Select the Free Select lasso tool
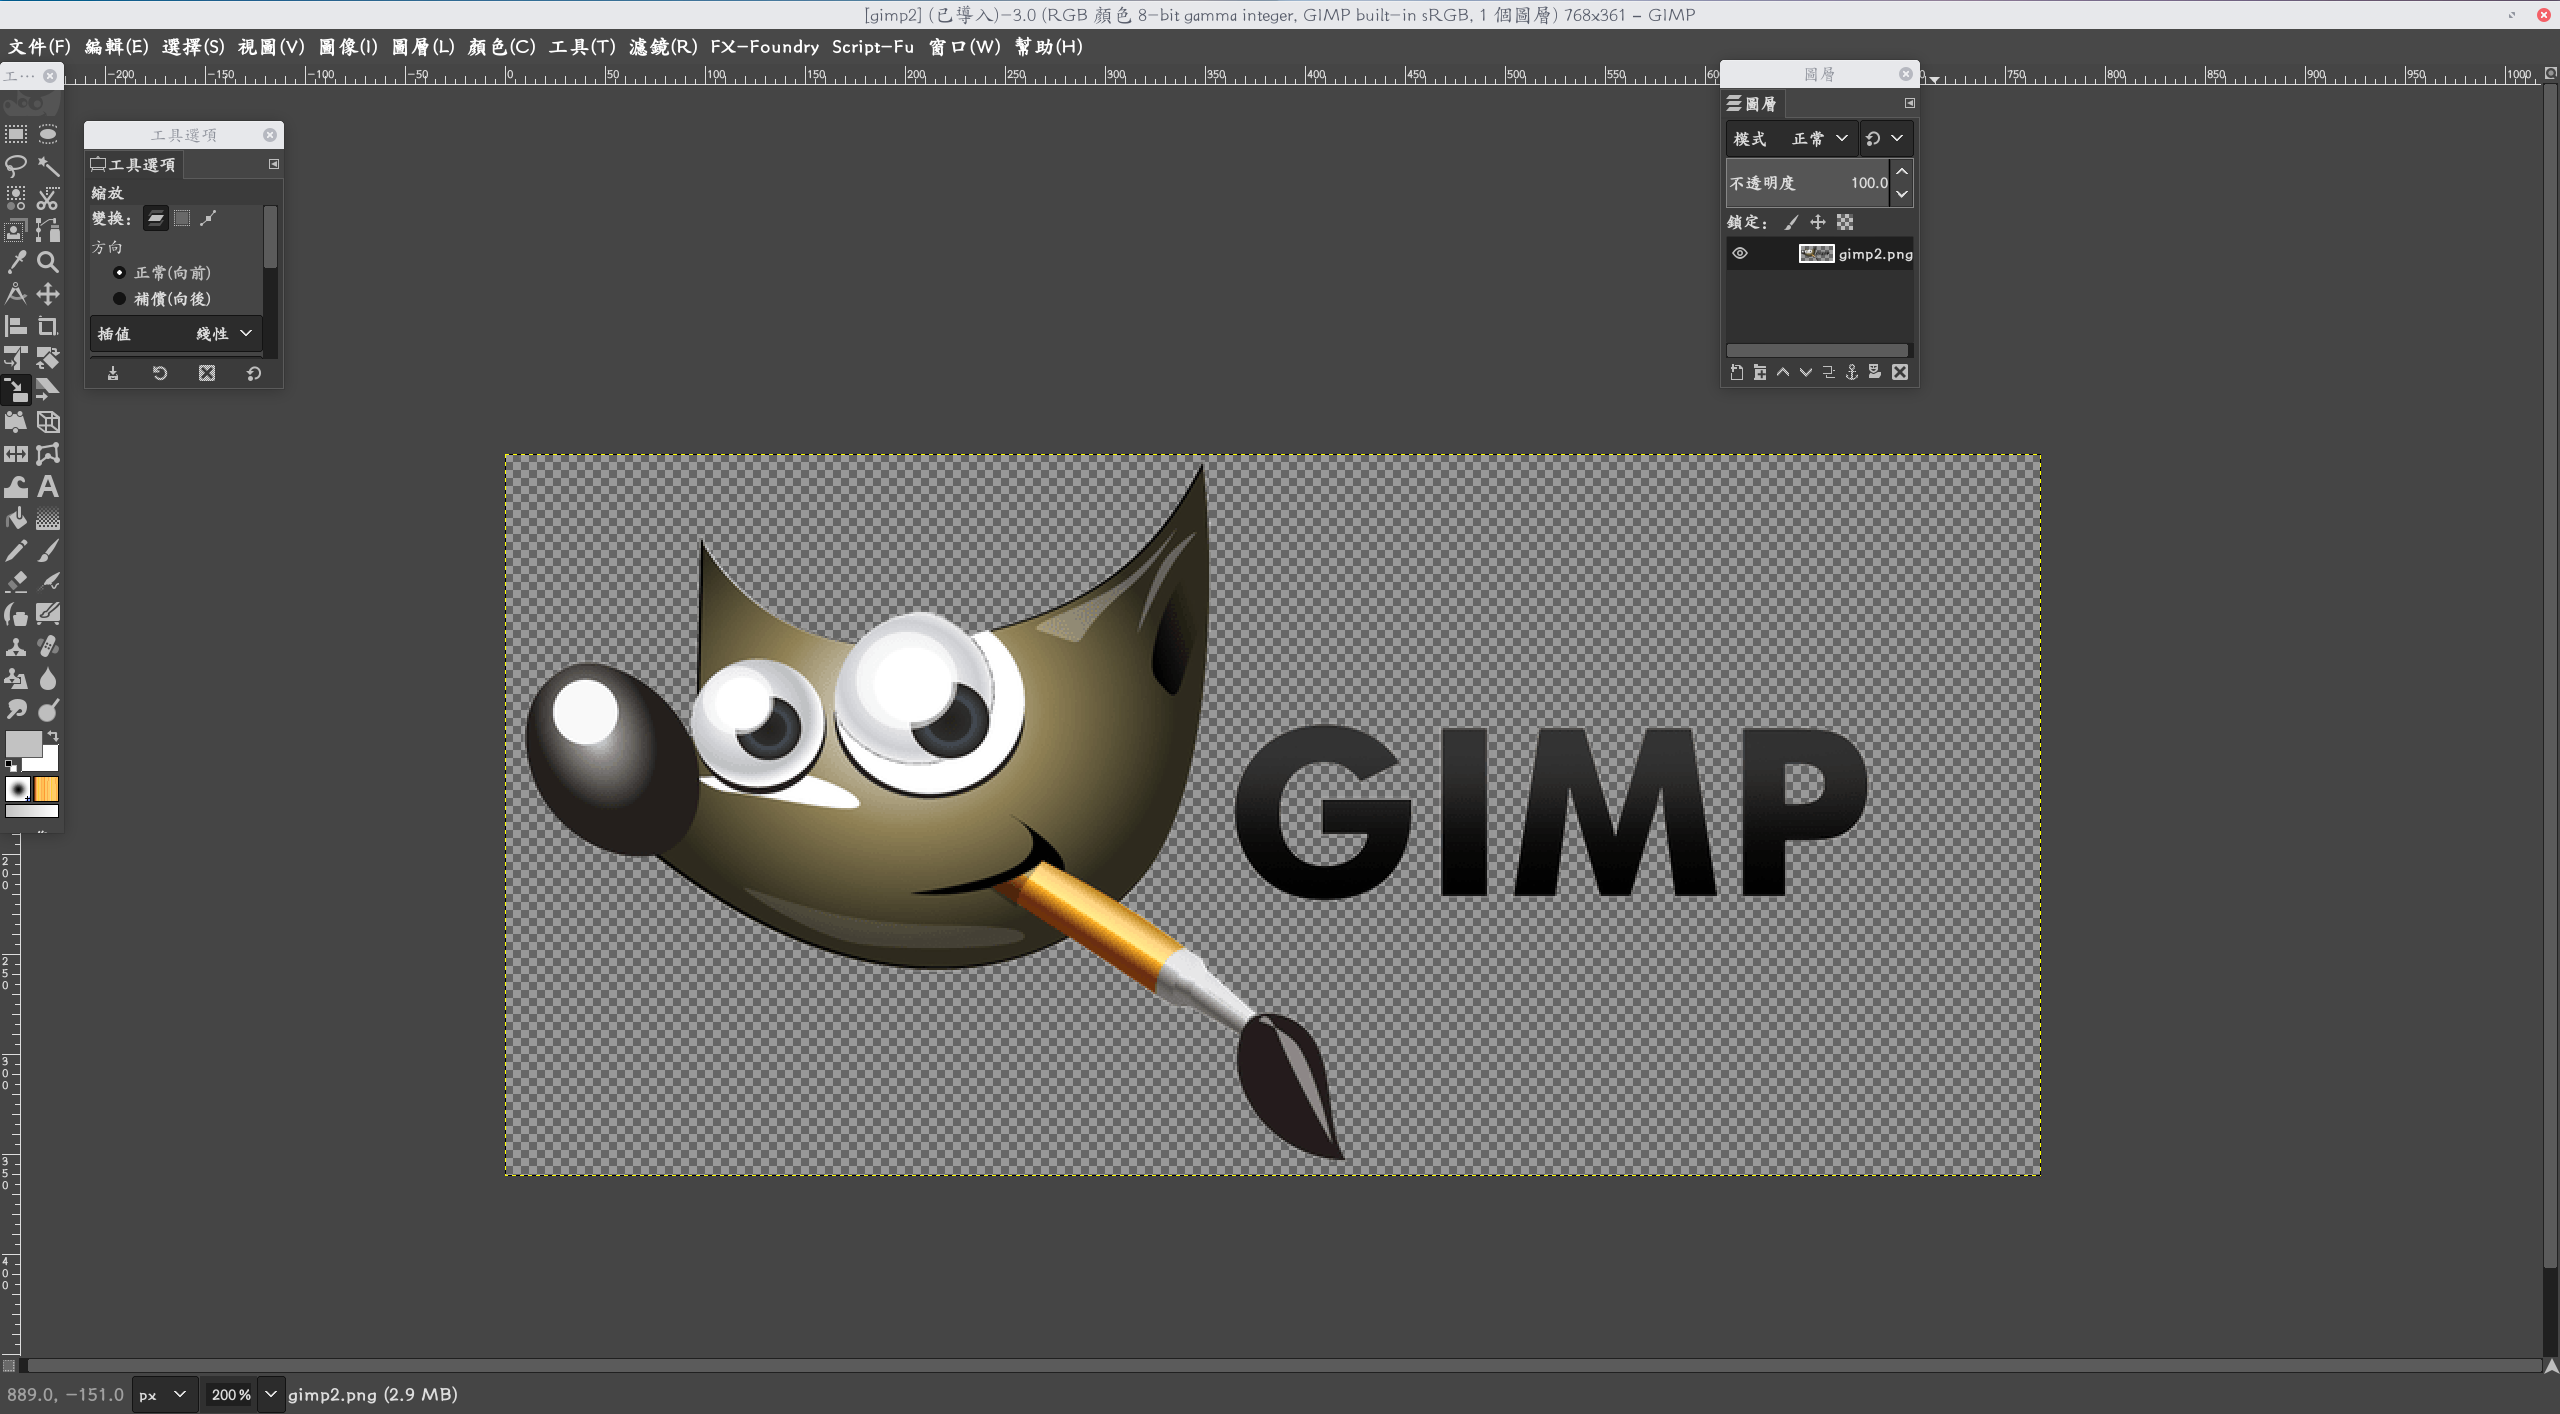The height and width of the screenshot is (1414, 2560). point(16,166)
